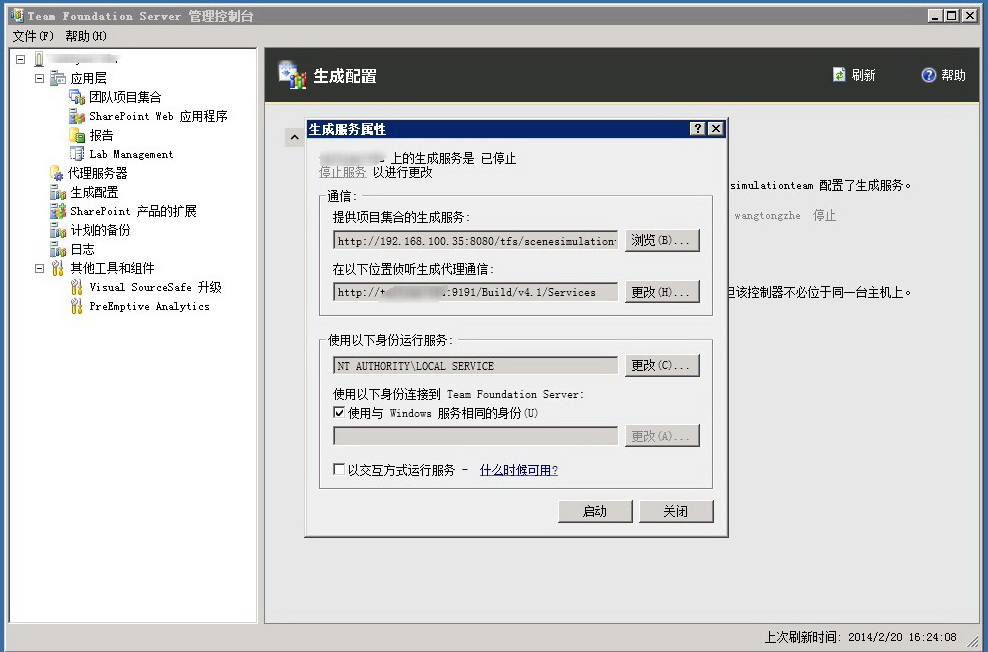Screen dimensions: 988x652
Task: Click the NT AUTHORITY\LOCAL SERVICE field
Action: pyautogui.click(x=476, y=366)
